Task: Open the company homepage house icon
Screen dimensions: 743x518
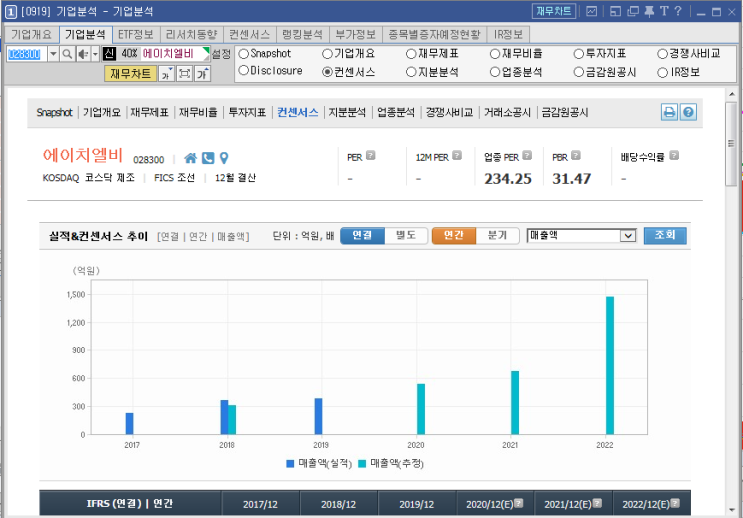Action: (x=190, y=158)
